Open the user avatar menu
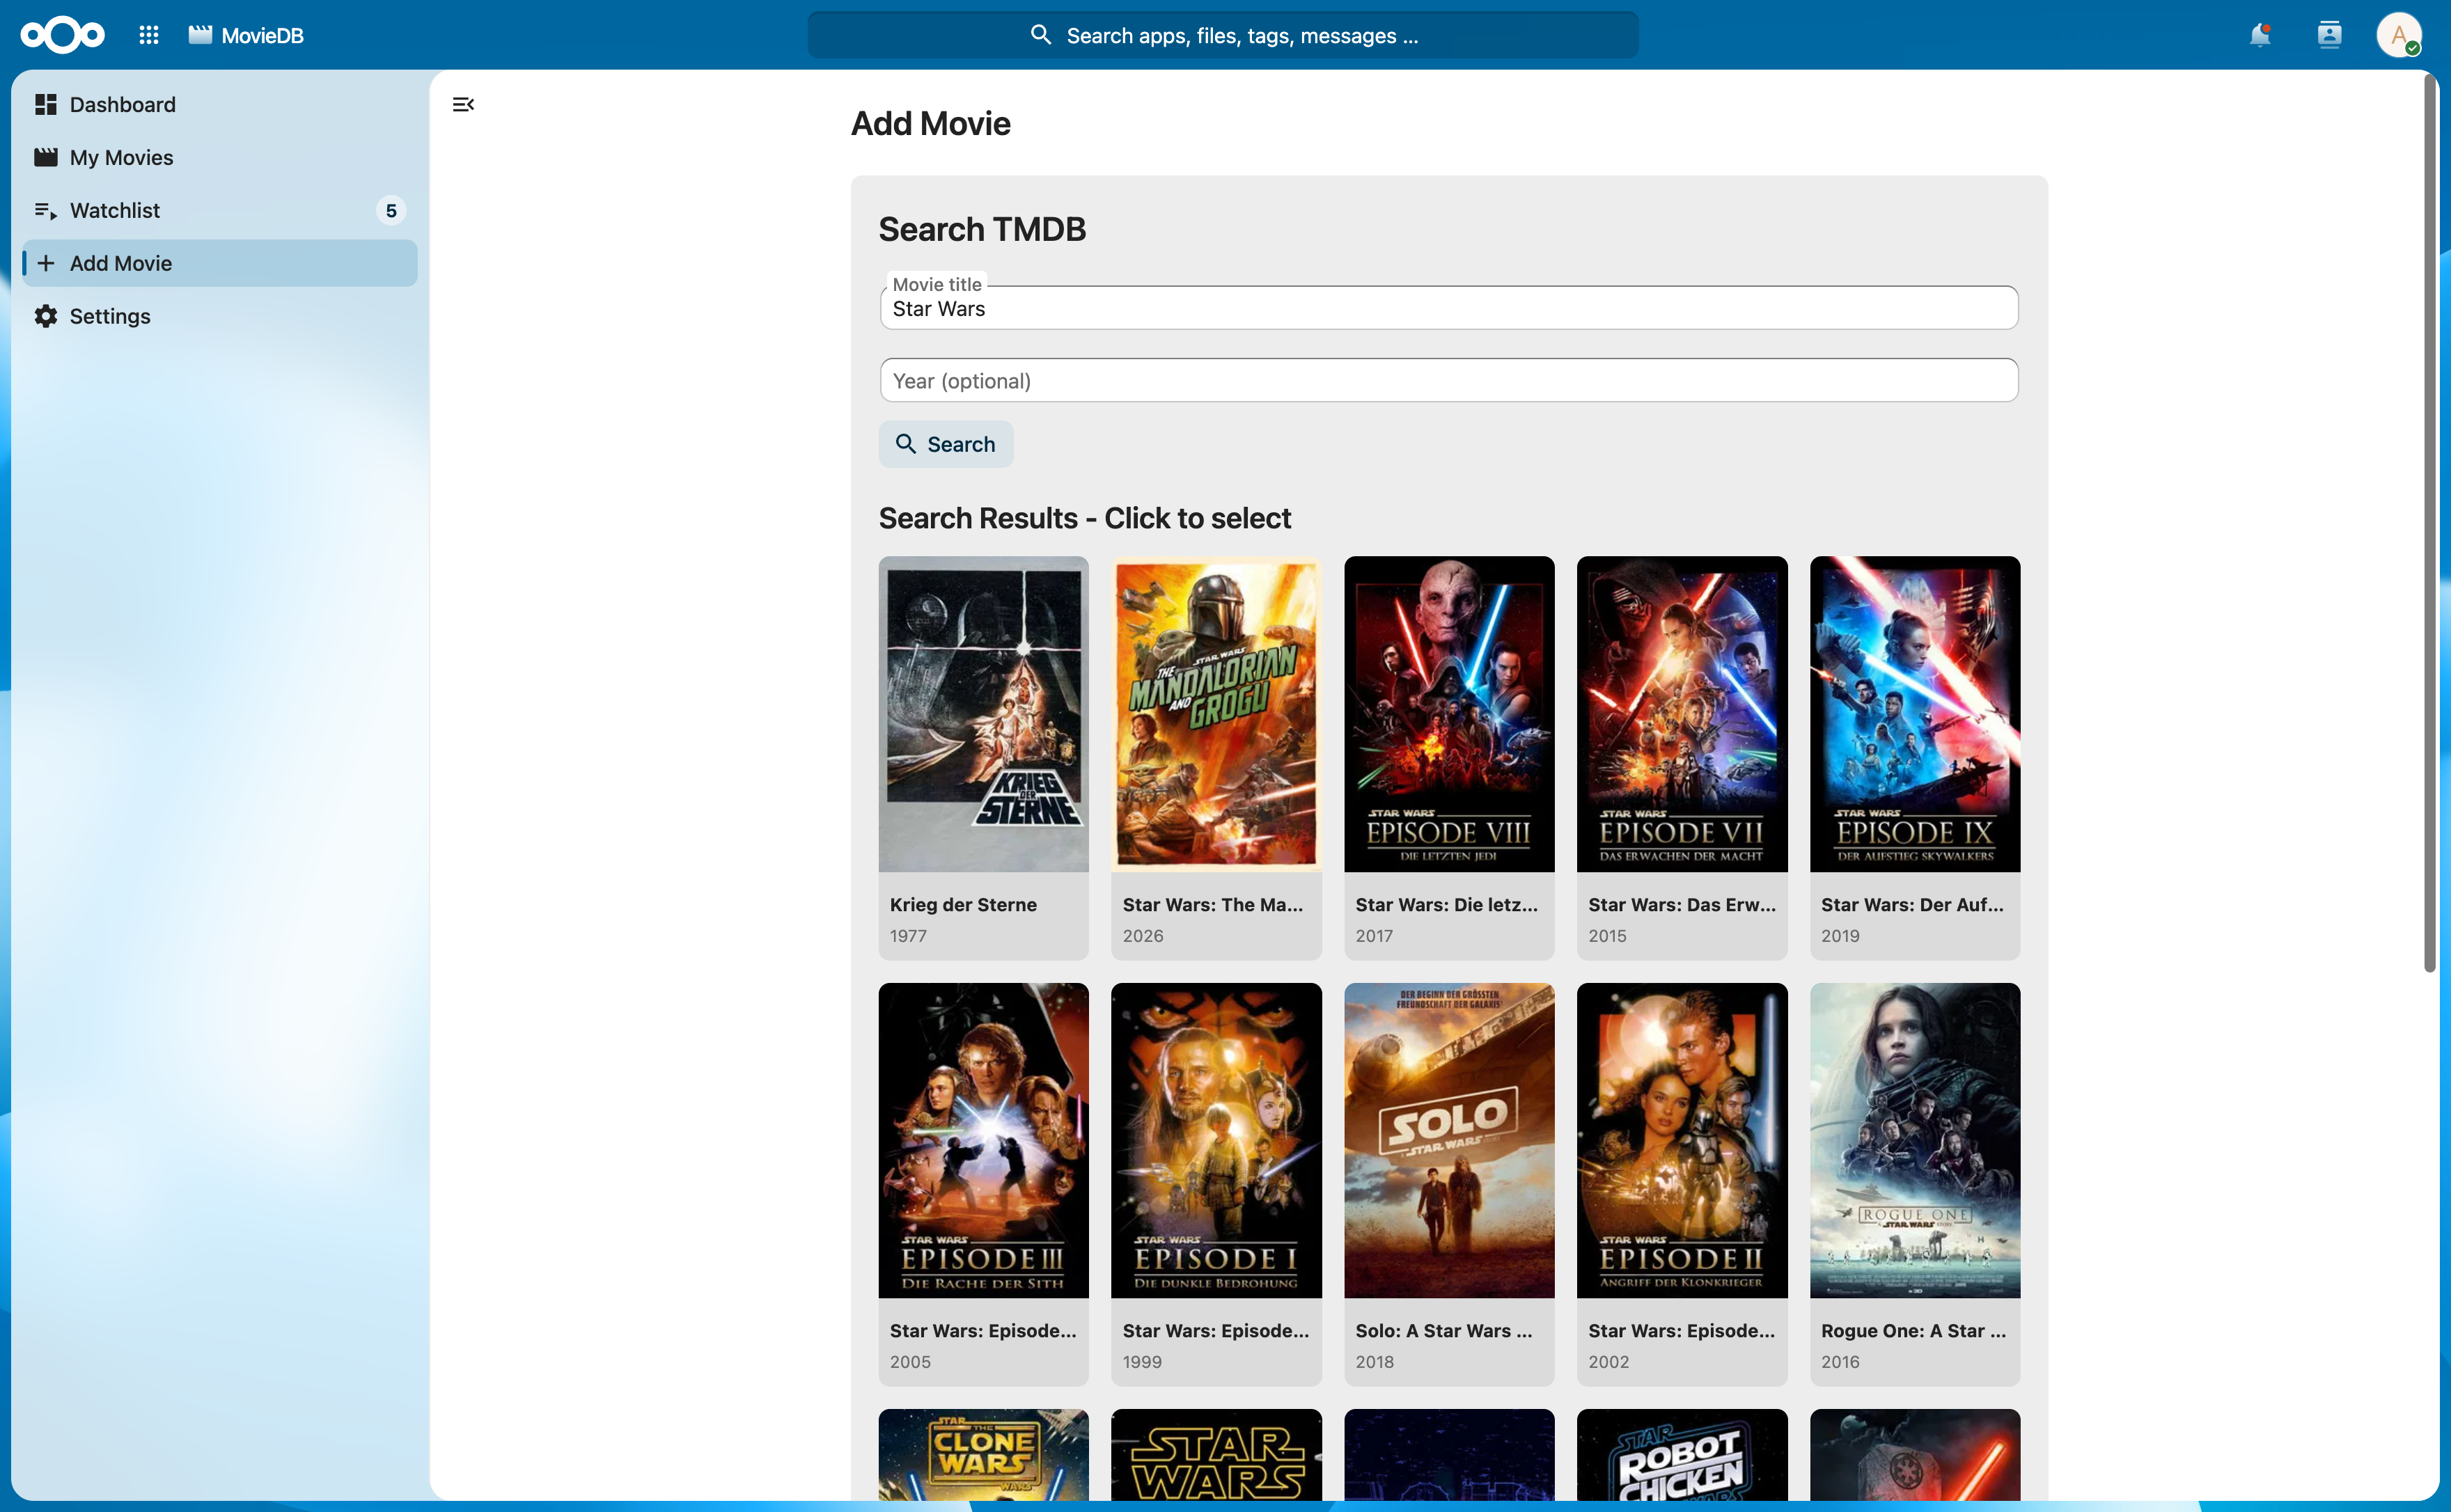Viewport: 2451px width, 1512px height. tap(2398, 35)
